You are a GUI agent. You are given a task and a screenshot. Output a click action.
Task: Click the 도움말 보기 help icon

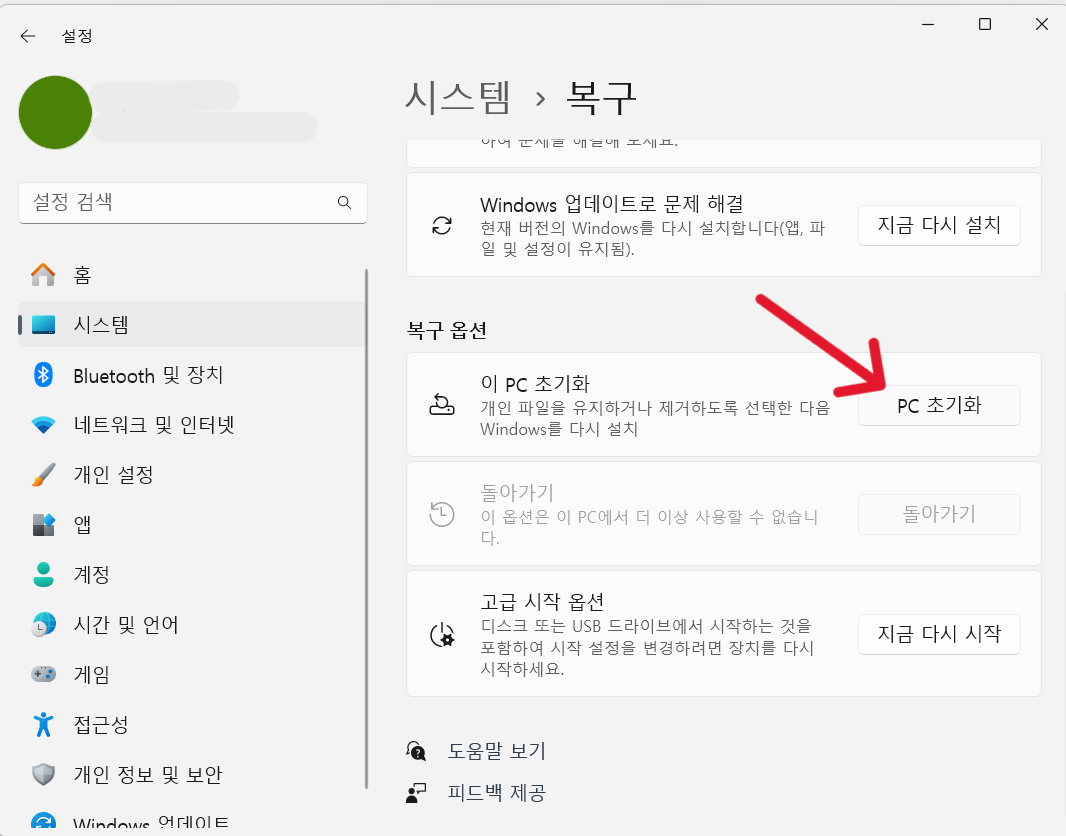[416, 751]
